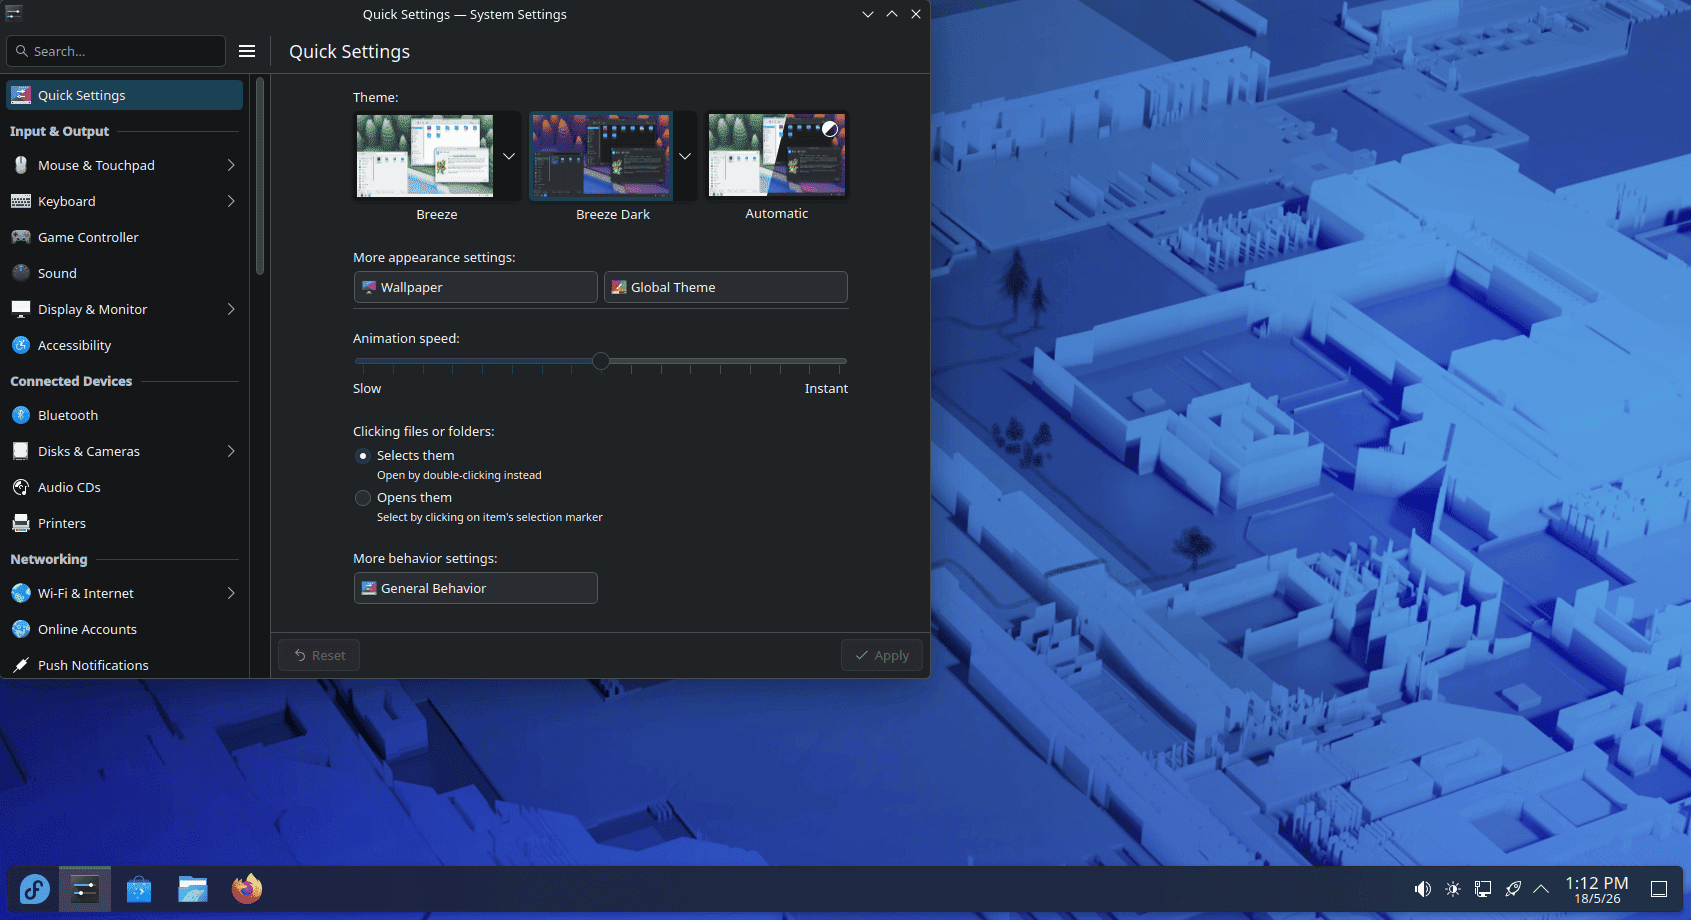1691x920 pixels.
Task: Click System Settings icon in taskbar
Action: coord(85,889)
